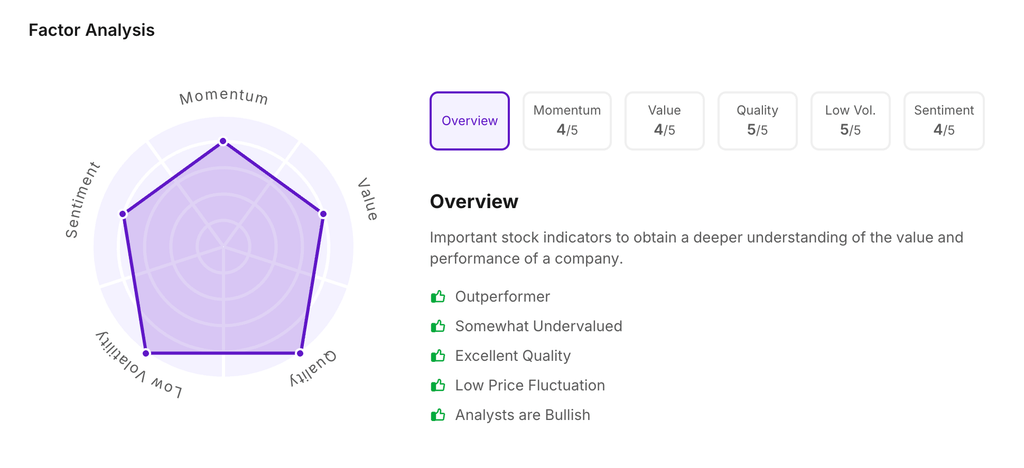Open the Value 4/5 tab
Screen dimensions: 1024x468
click(x=664, y=121)
